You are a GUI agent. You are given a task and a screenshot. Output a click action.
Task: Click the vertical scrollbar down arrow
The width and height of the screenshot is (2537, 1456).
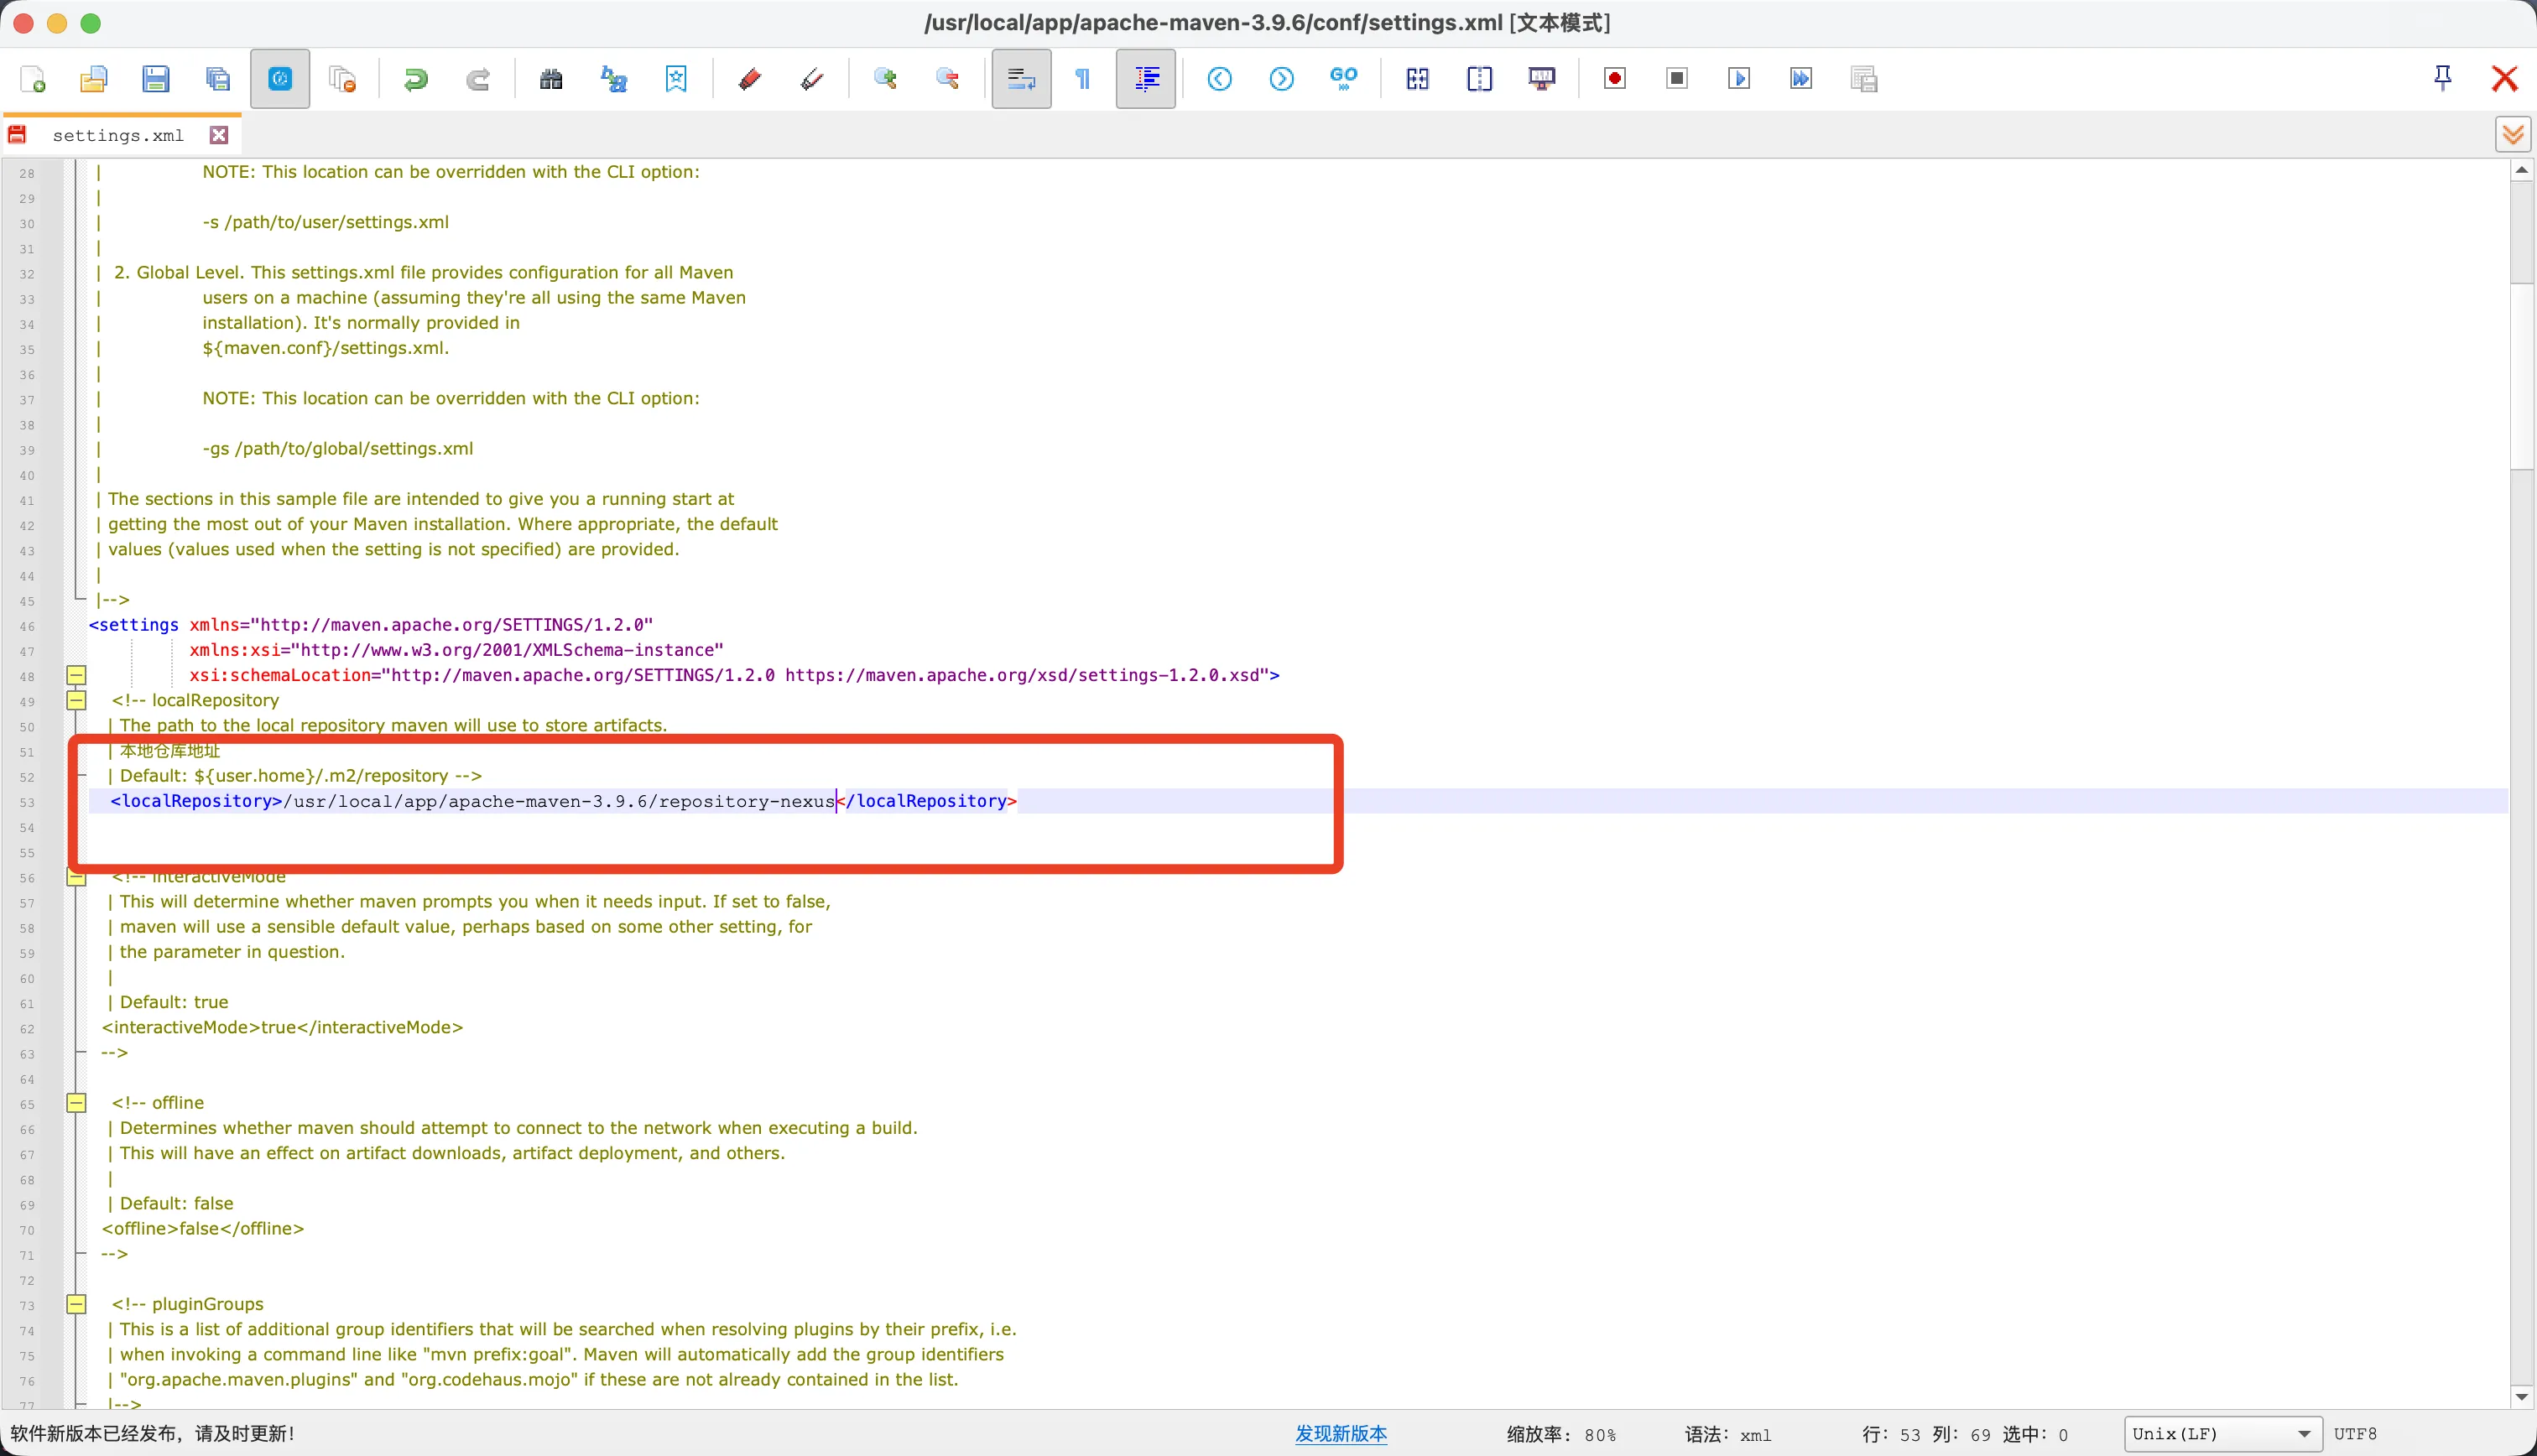coord(2521,1396)
